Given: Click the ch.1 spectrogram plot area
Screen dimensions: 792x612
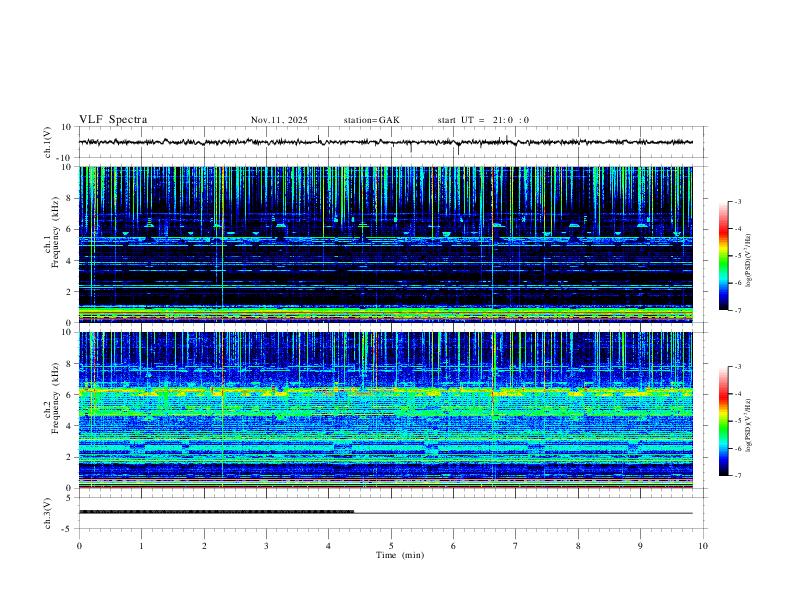Looking at the screenshot, I should pos(385,244).
